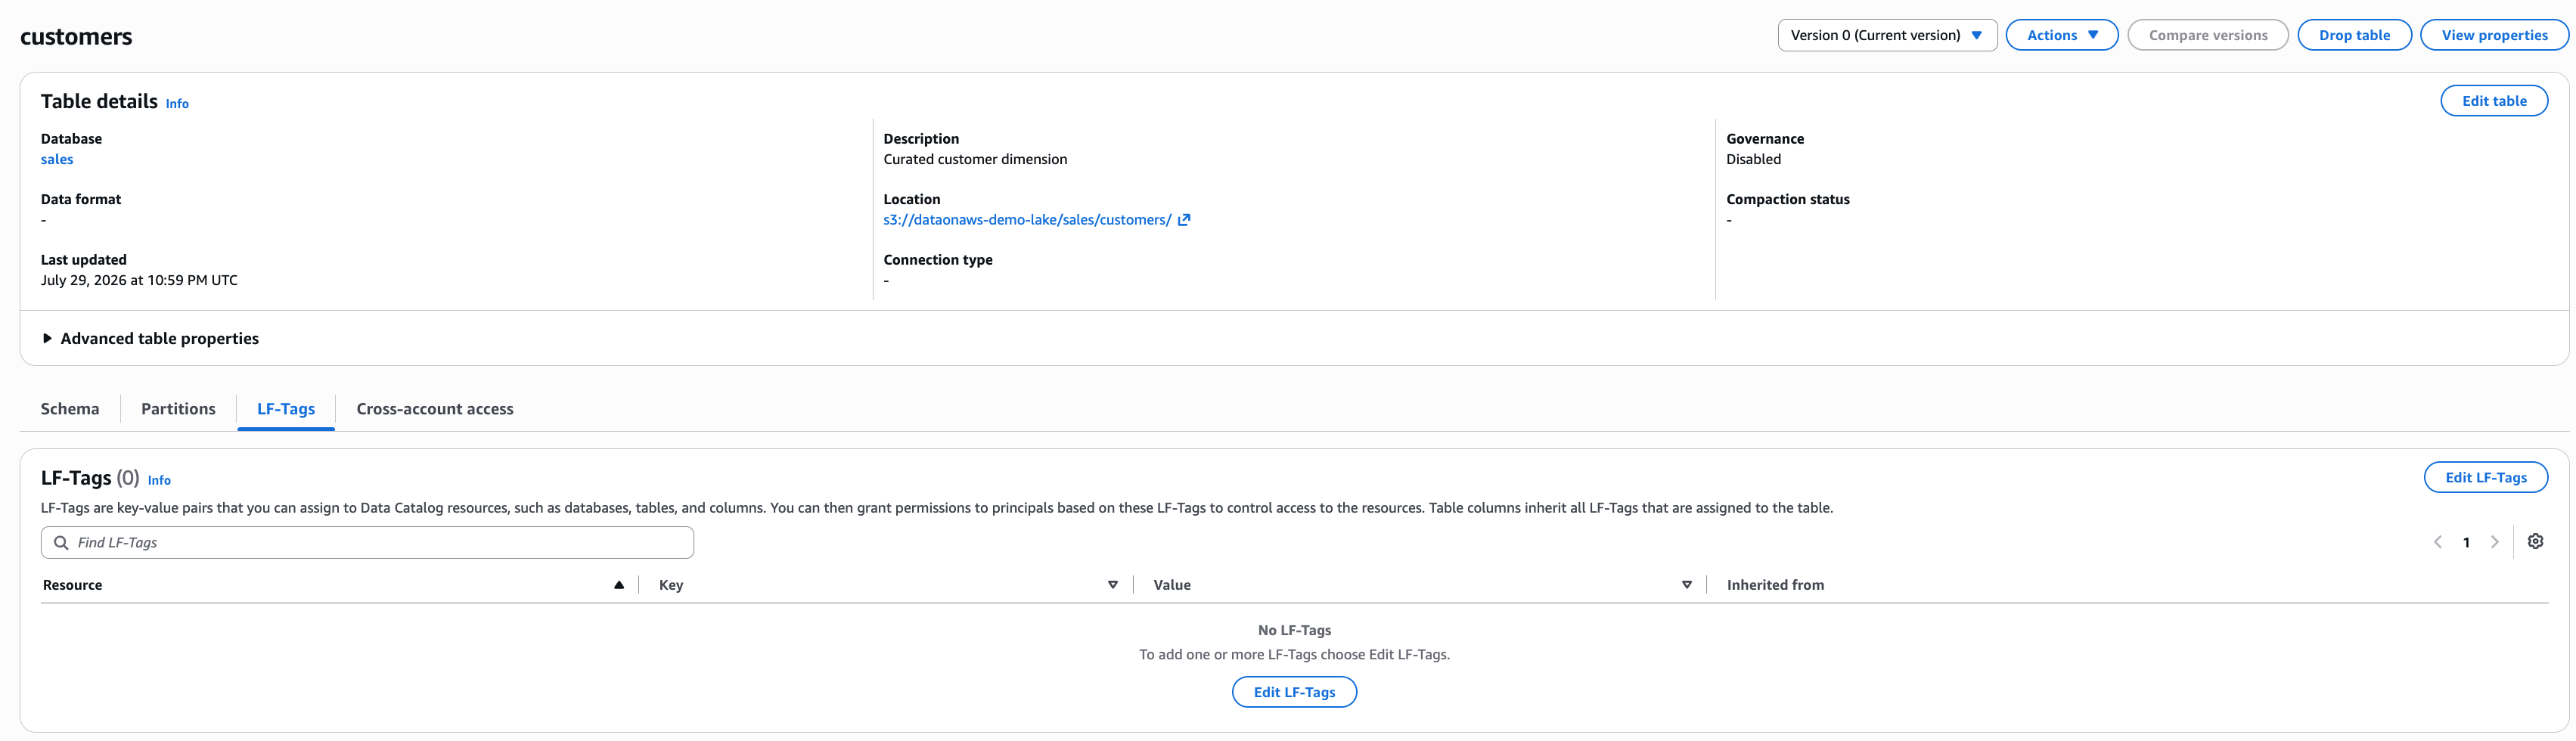Open the Actions dropdown menu
2576x741 pixels.
2062,35
